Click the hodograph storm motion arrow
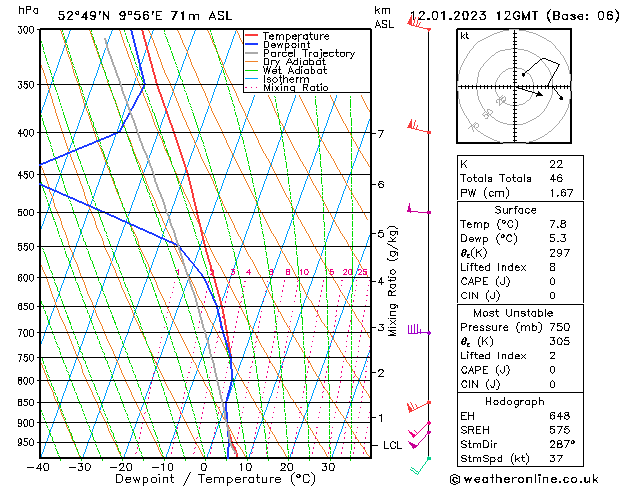Viewport: 629px width, 486px height. point(529,91)
